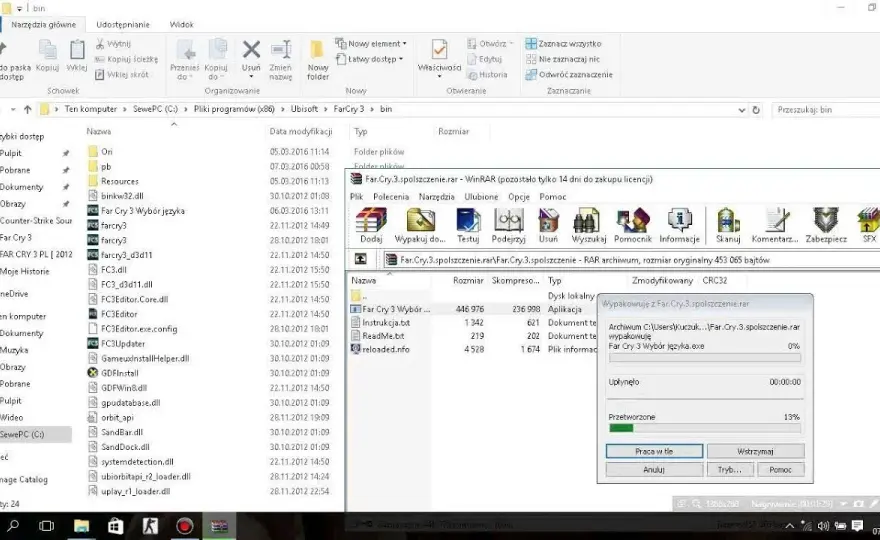Image resolution: width=880 pixels, height=540 pixels.
Task: Select Instrukcja.txt in the WinRAR list
Action: [x=386, y=323]
